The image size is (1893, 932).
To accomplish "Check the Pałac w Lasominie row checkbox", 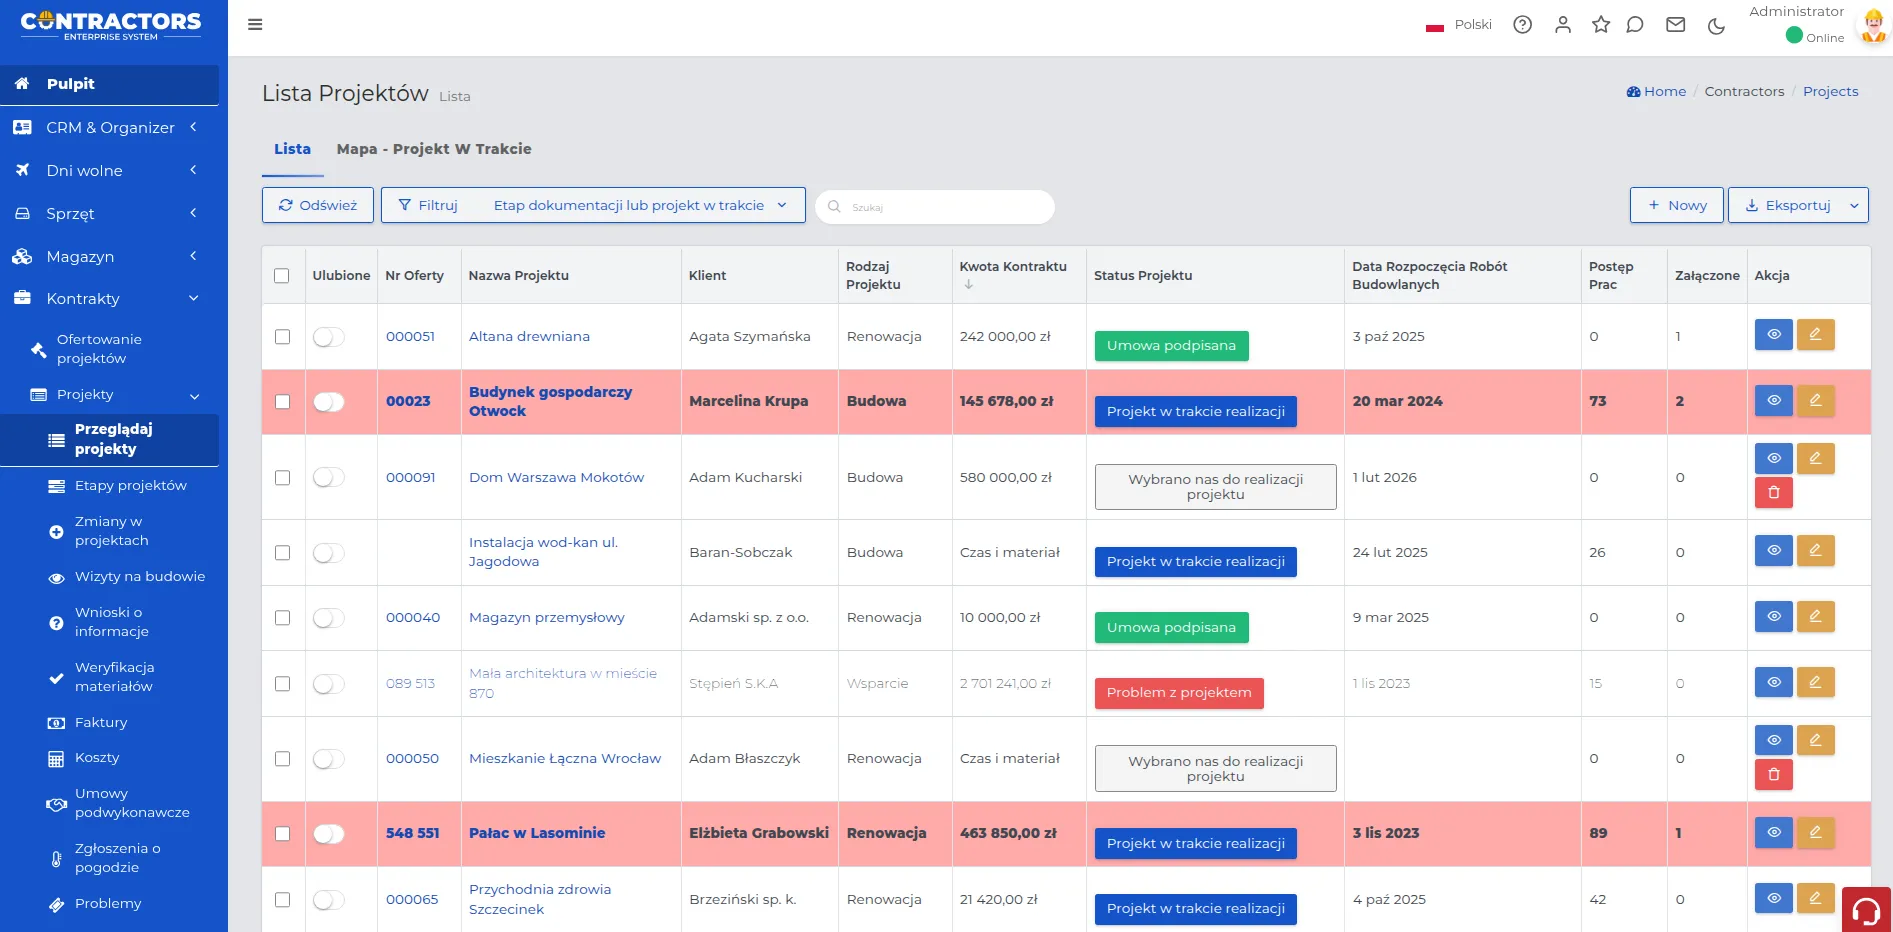I will pos(282,834).
